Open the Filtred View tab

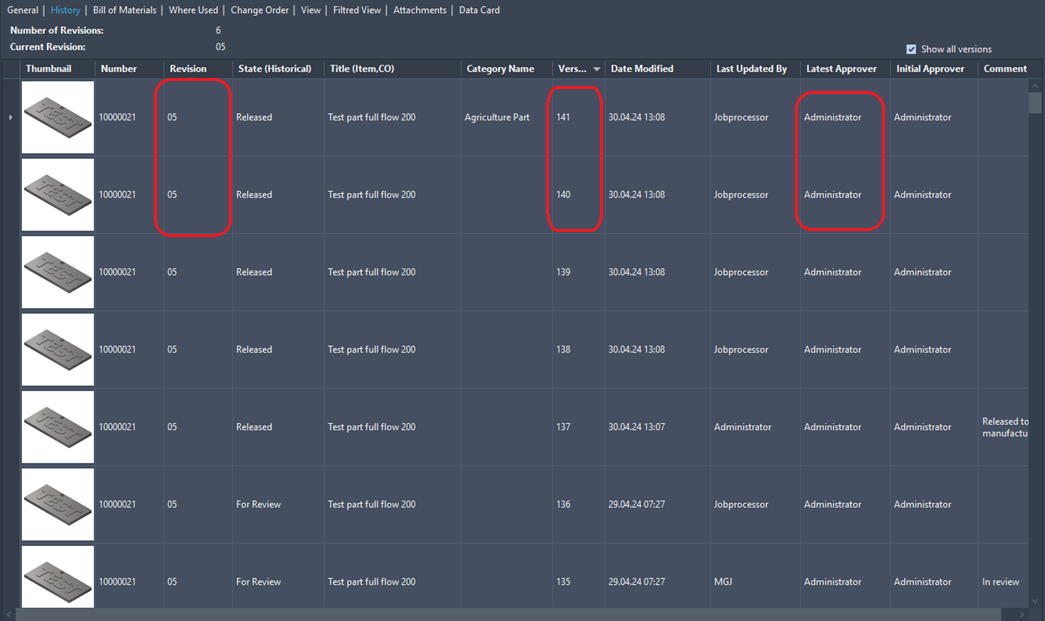click(x=357, y=10)
